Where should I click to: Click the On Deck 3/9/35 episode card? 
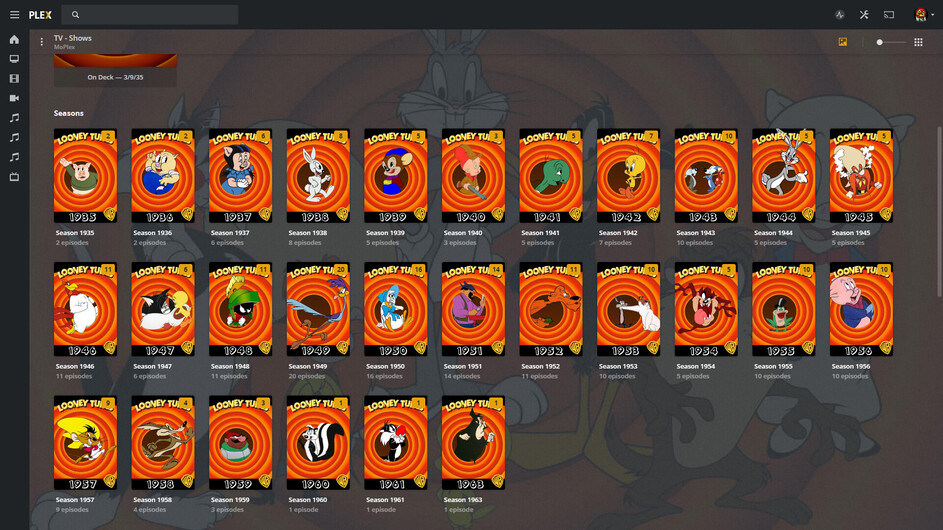[x=115, y=70]
